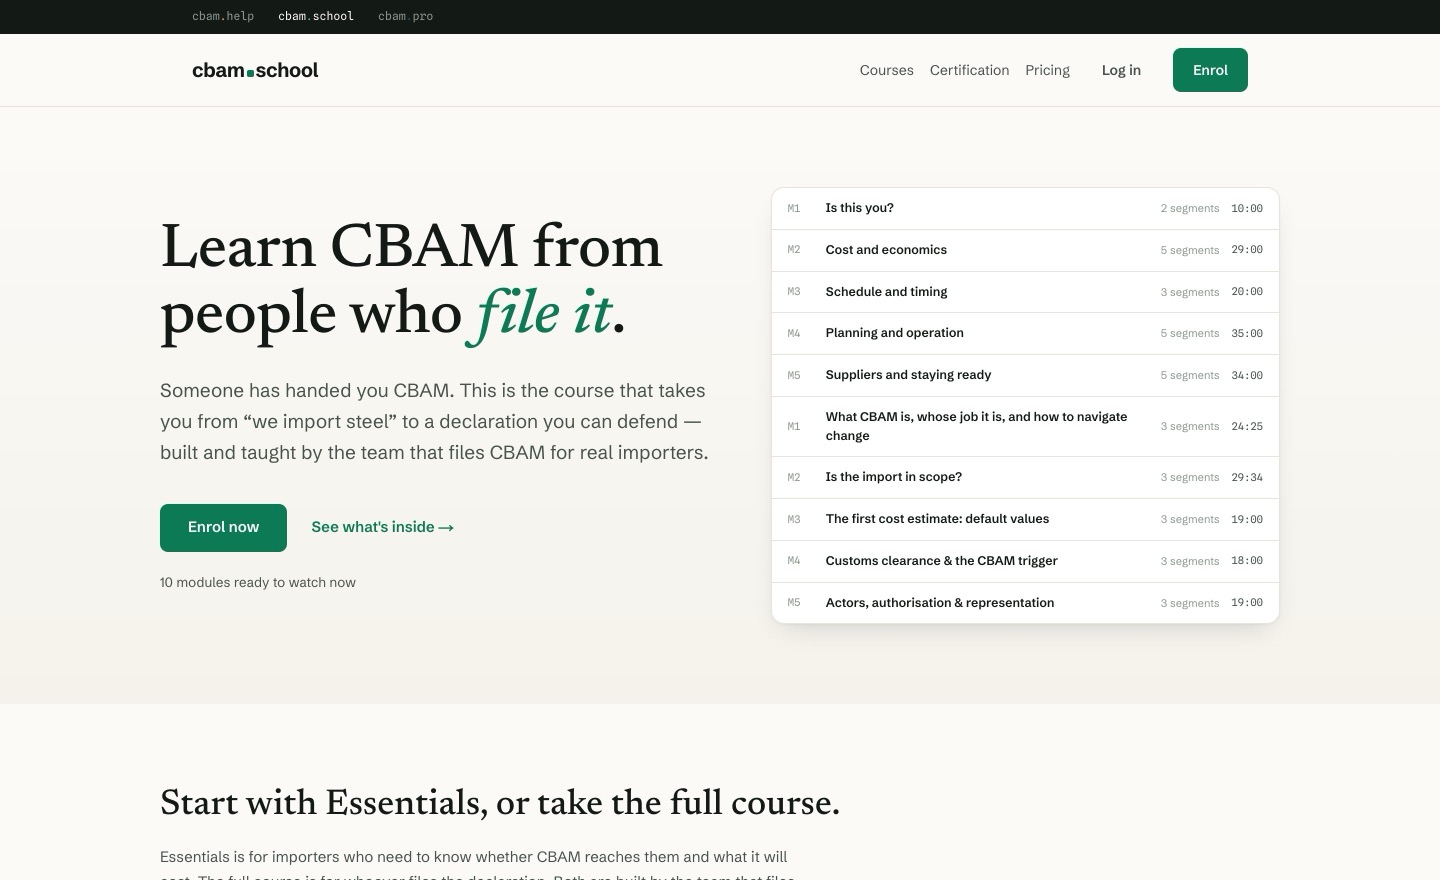Screen dimensions: 1440x880
Task: Click 'Start with Essentials' section heading
Action: (500, 804)
